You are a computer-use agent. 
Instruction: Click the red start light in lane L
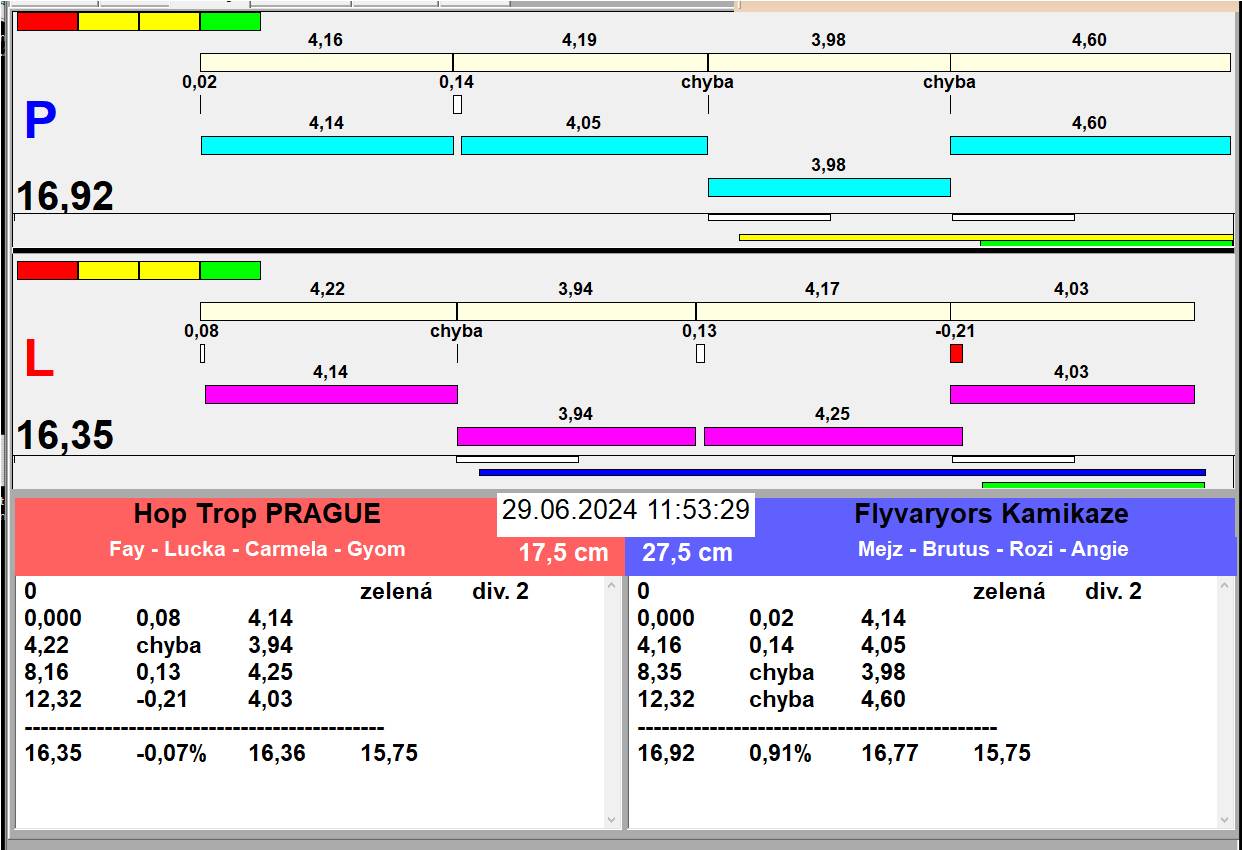coord(47,271)
